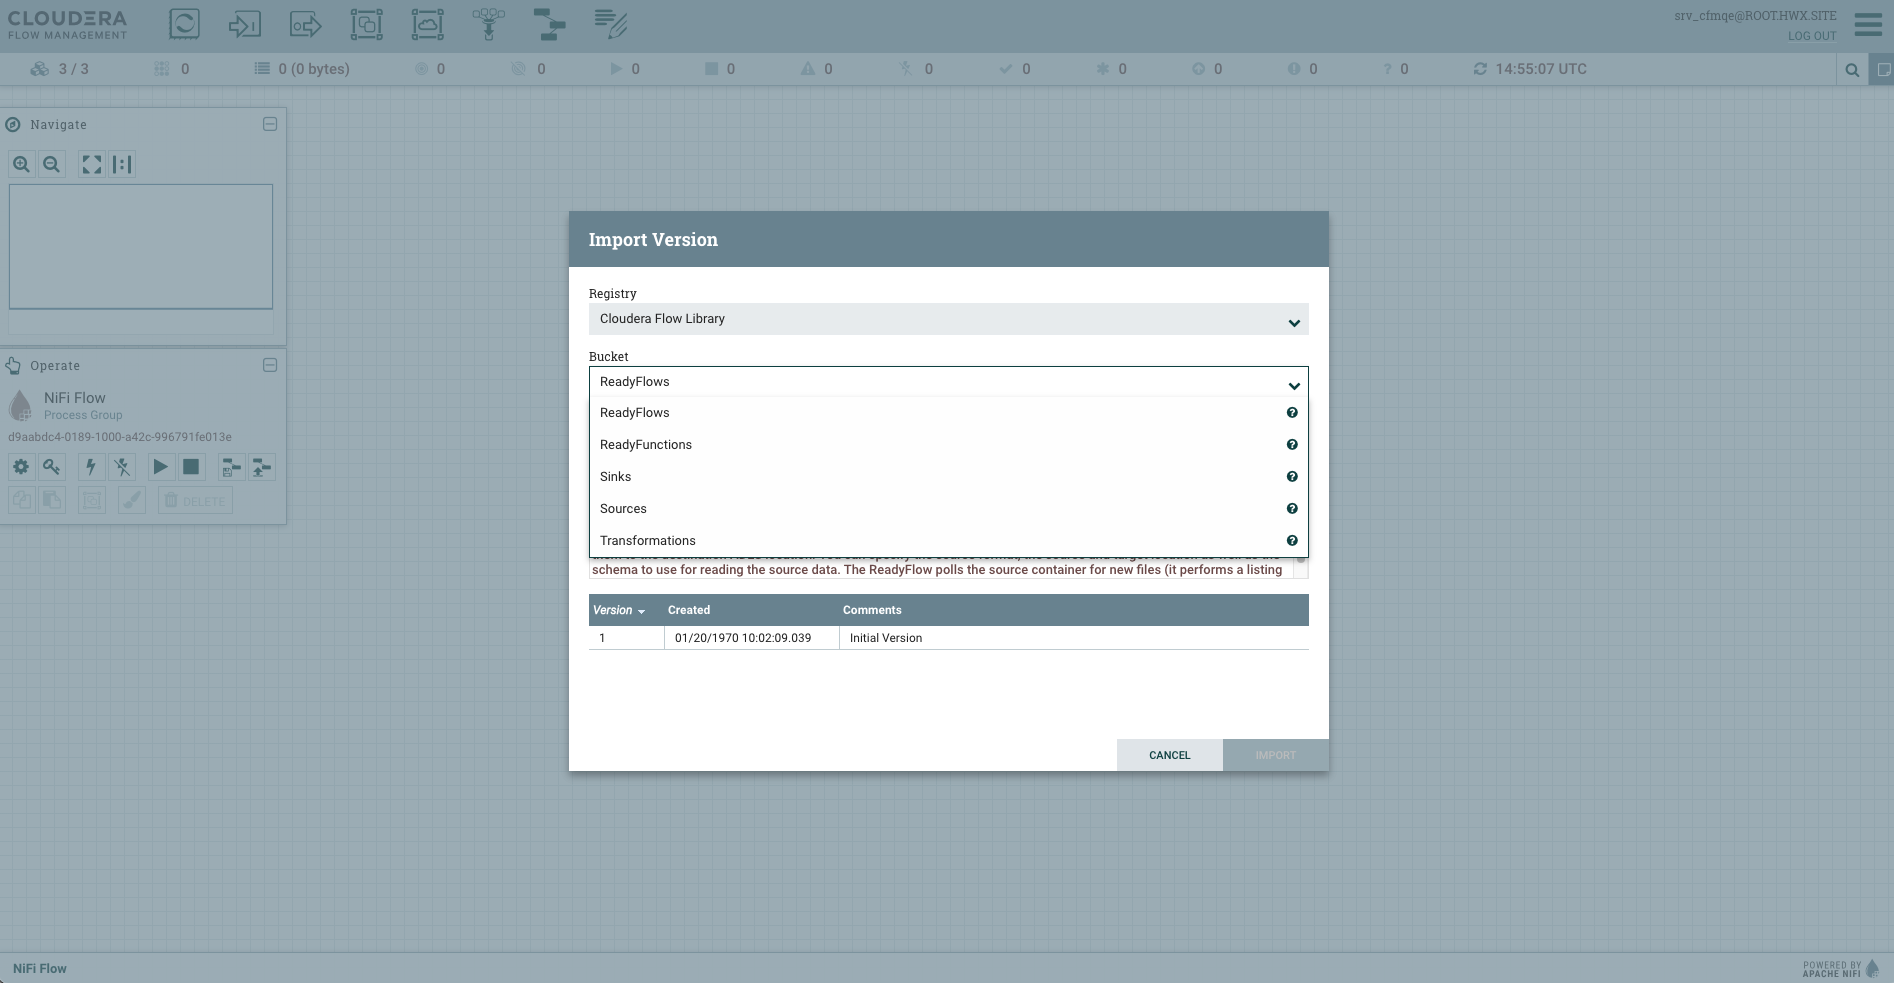Viewport: 1894px width, 983px height.
Task: Click the Log Out link
Action: click(x=1811, y=36)
